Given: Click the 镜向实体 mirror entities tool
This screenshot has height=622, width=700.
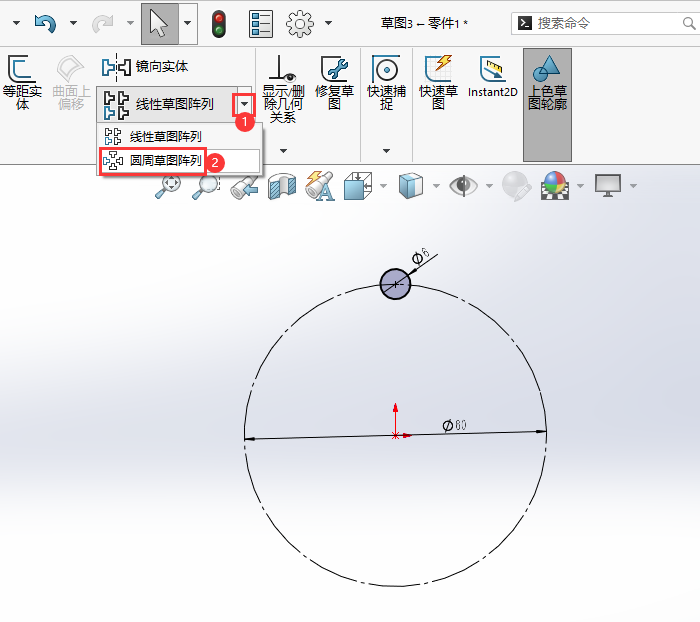Looking at the screenshot, I should click(x=145, y=67).
